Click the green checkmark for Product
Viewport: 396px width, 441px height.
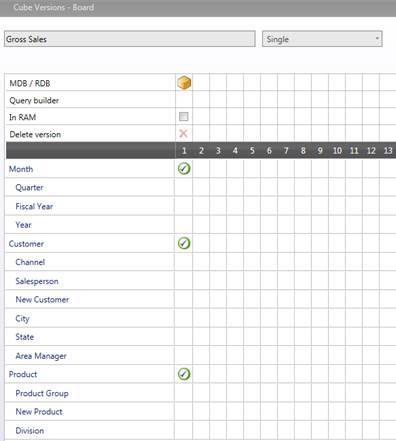pos(184,374)
